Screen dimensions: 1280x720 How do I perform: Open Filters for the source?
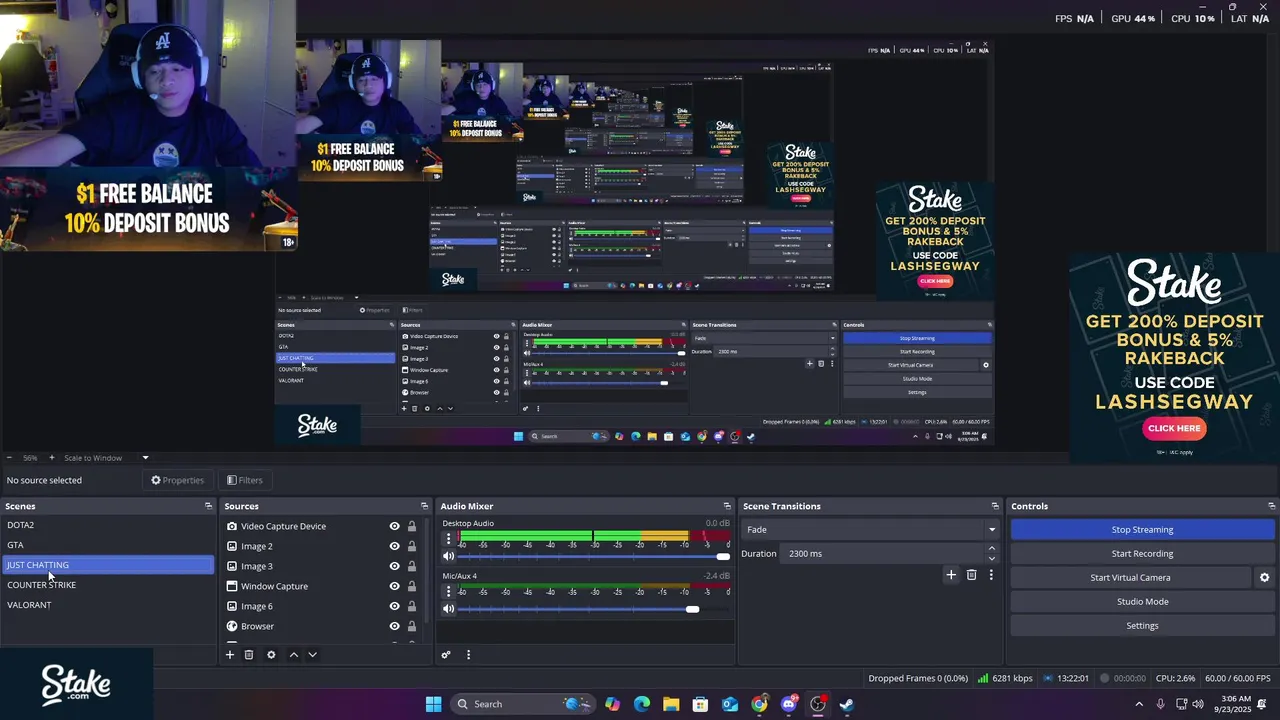click(x=245, y=480)
